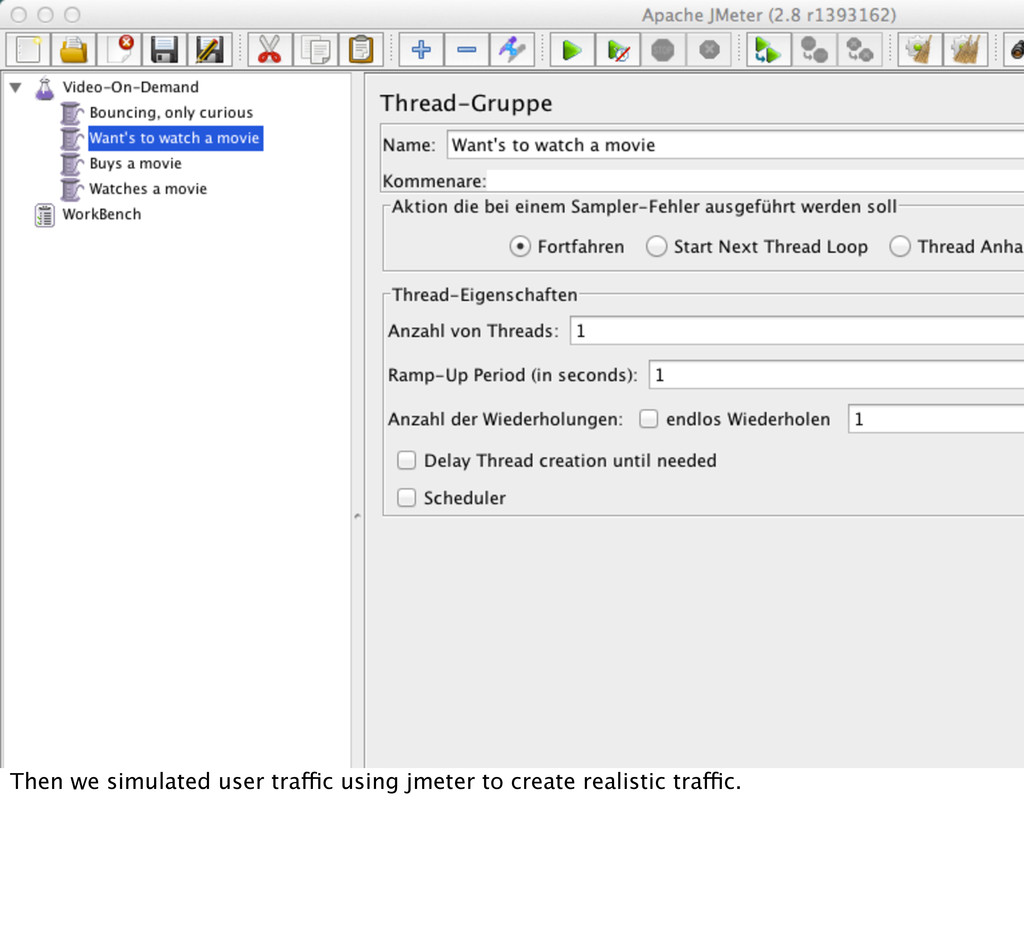Click the Thread-Eigenschaften group label
Viewport: 1024px width, 950px height.
(x=485, y=295)
